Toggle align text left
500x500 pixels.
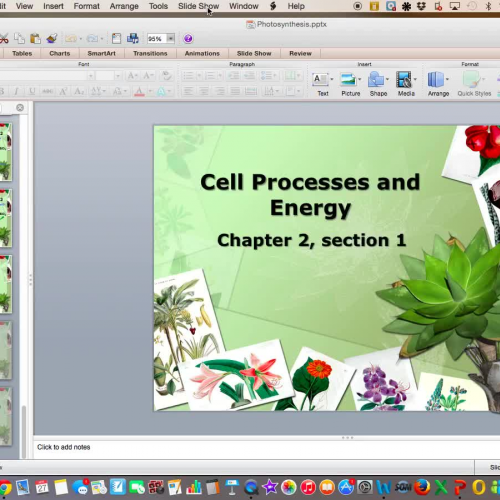(188, 91)
